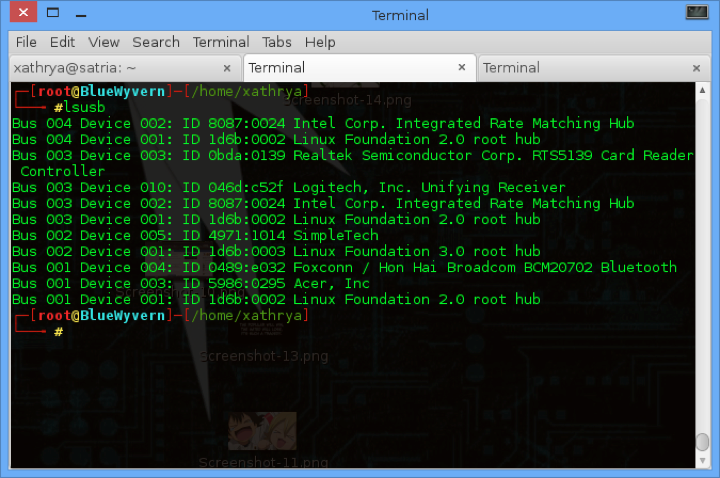
Task: Click the terminal scrollbar thumb
Action: (702, 442)
